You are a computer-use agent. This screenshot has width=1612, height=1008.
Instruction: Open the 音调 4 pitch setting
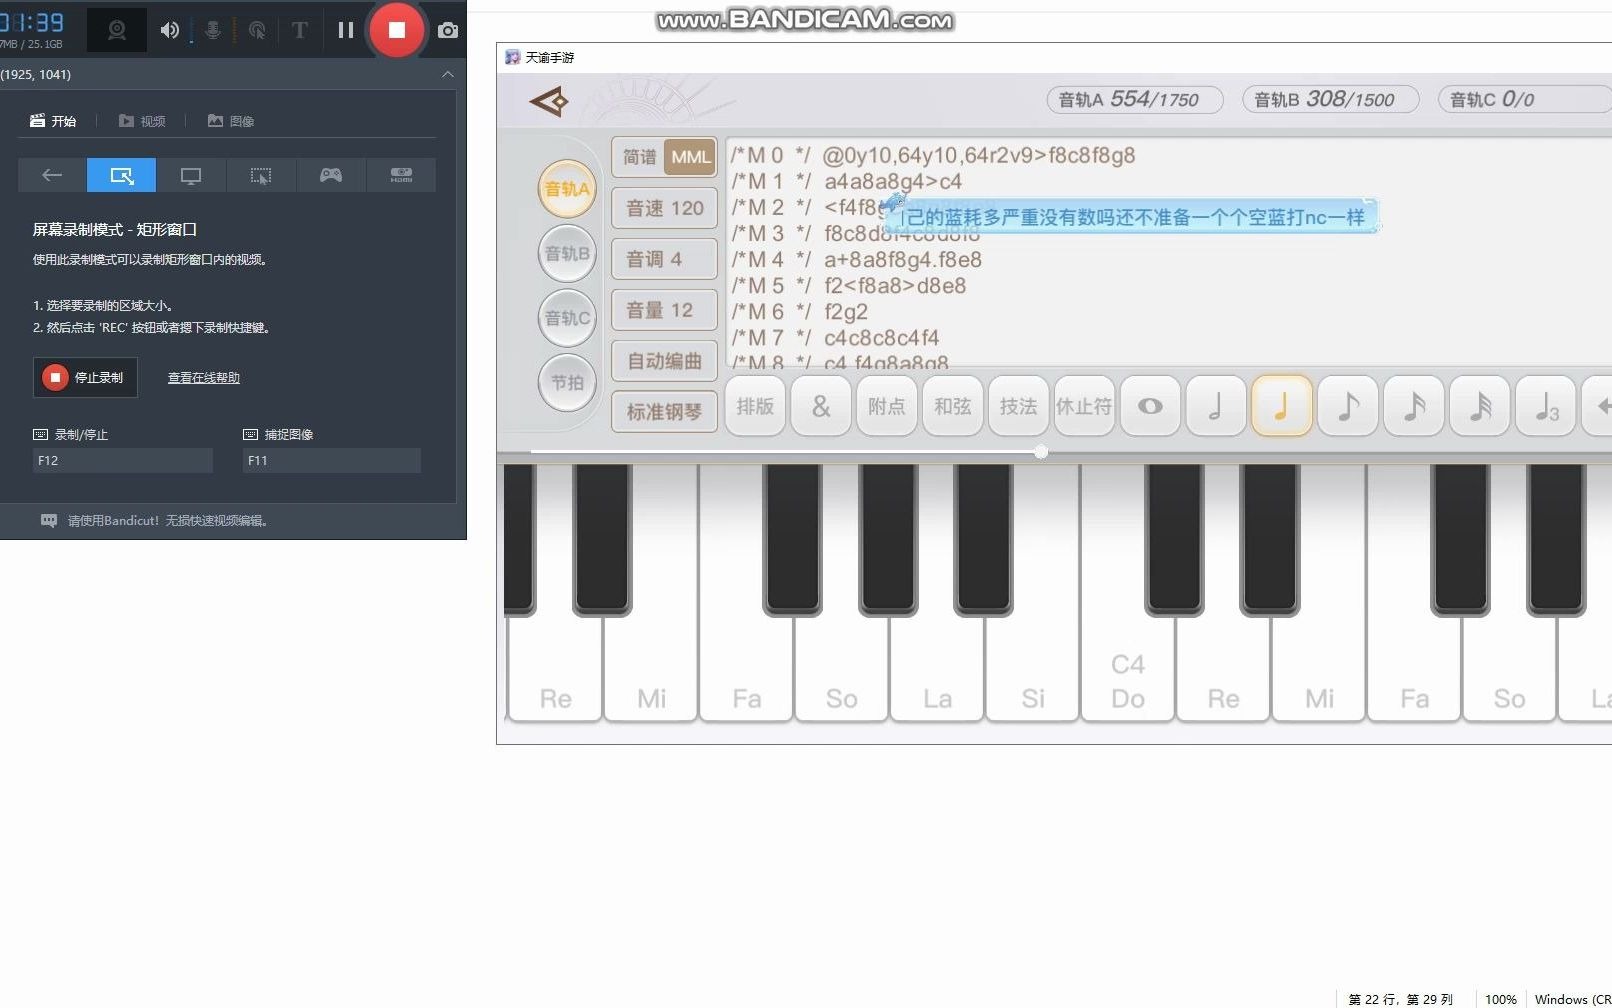point(664,259)
